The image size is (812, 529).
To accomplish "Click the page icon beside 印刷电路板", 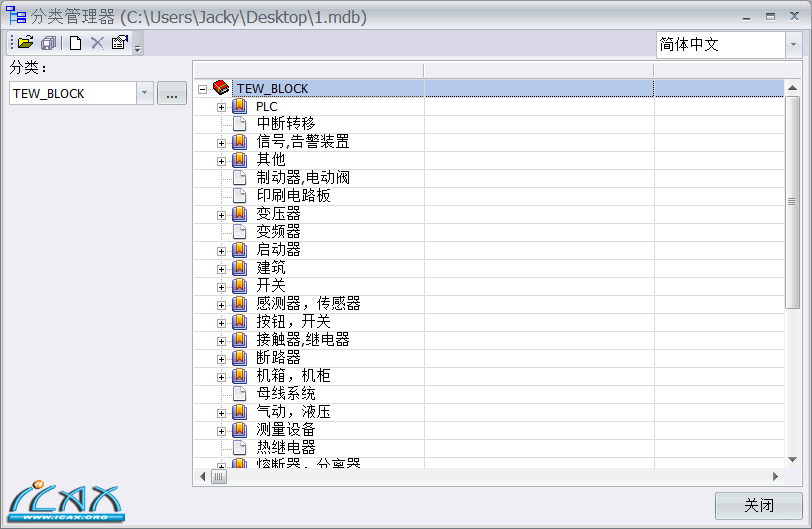I will coord(239,196).
